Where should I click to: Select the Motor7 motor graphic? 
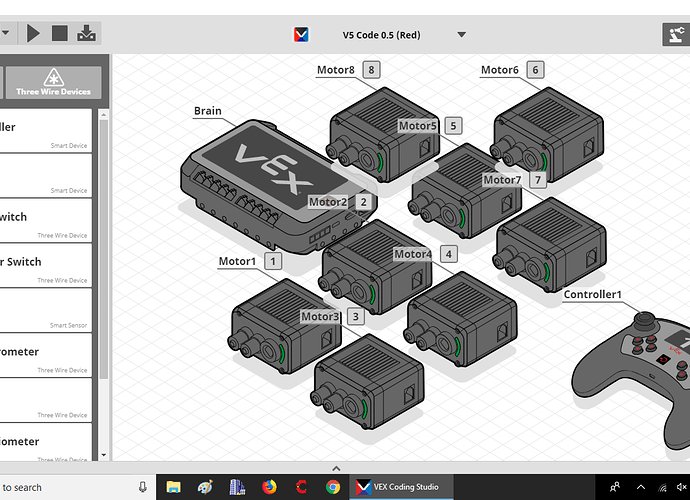(x=551, y=245)
